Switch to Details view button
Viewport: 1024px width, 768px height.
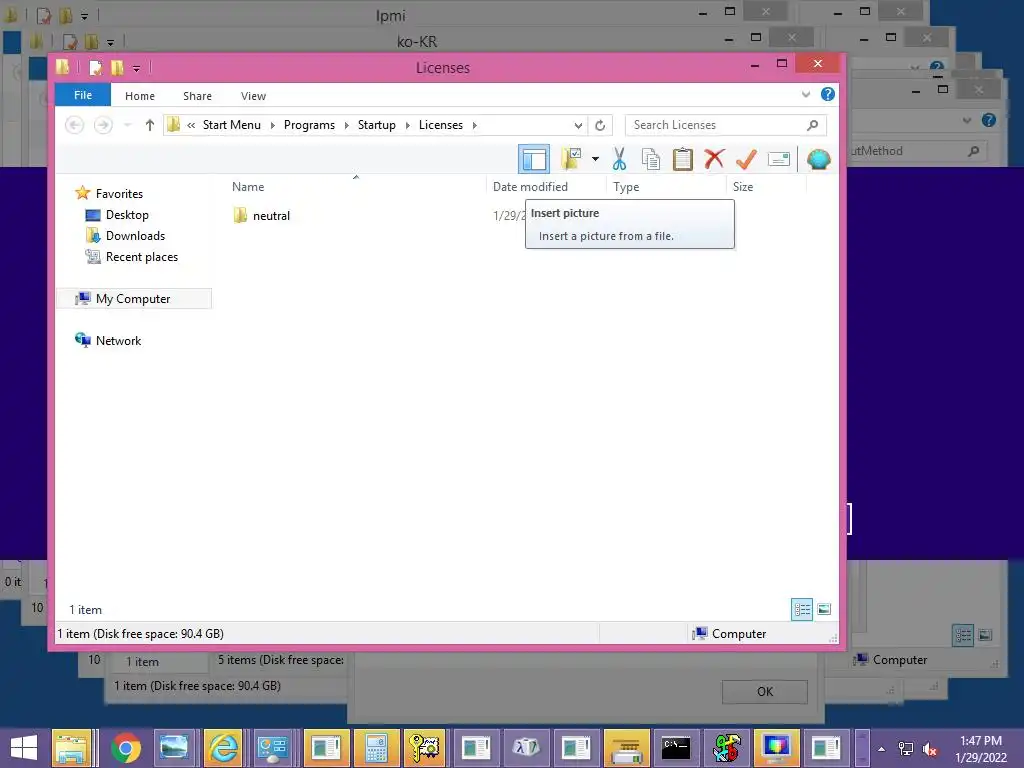(x=802, y=609)
